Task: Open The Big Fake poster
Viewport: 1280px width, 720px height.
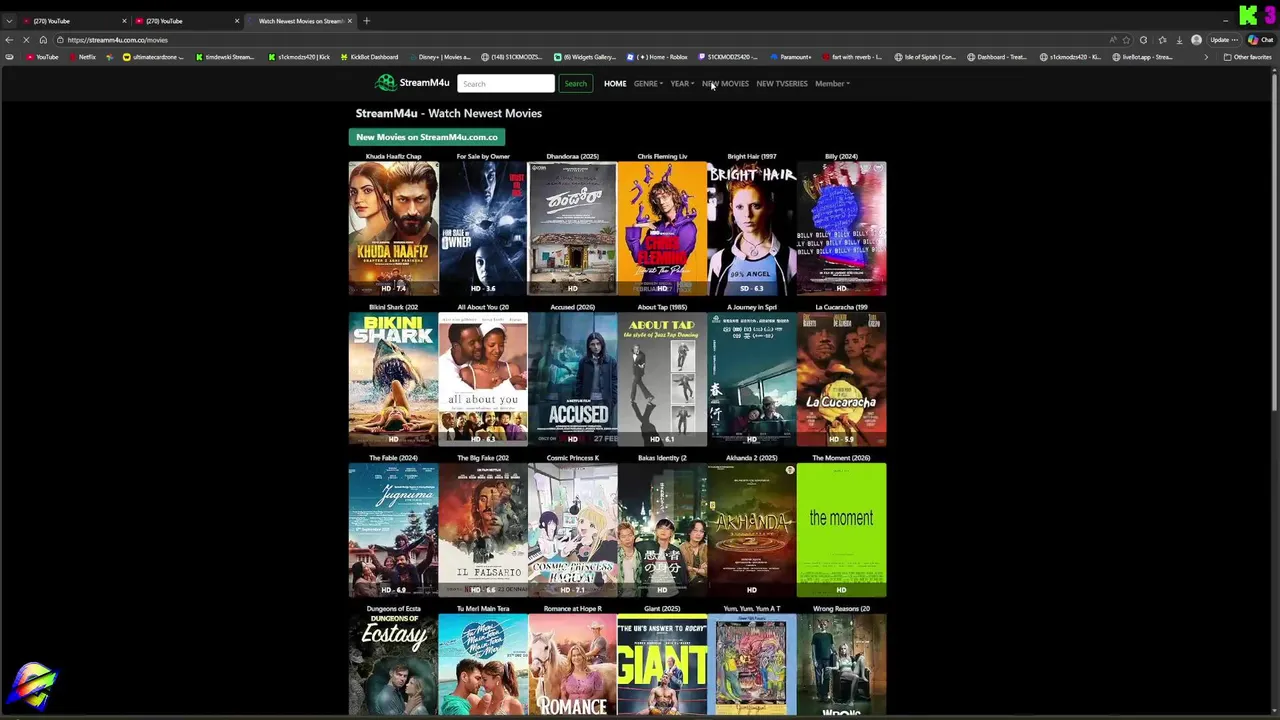Action: click(483, 530)
